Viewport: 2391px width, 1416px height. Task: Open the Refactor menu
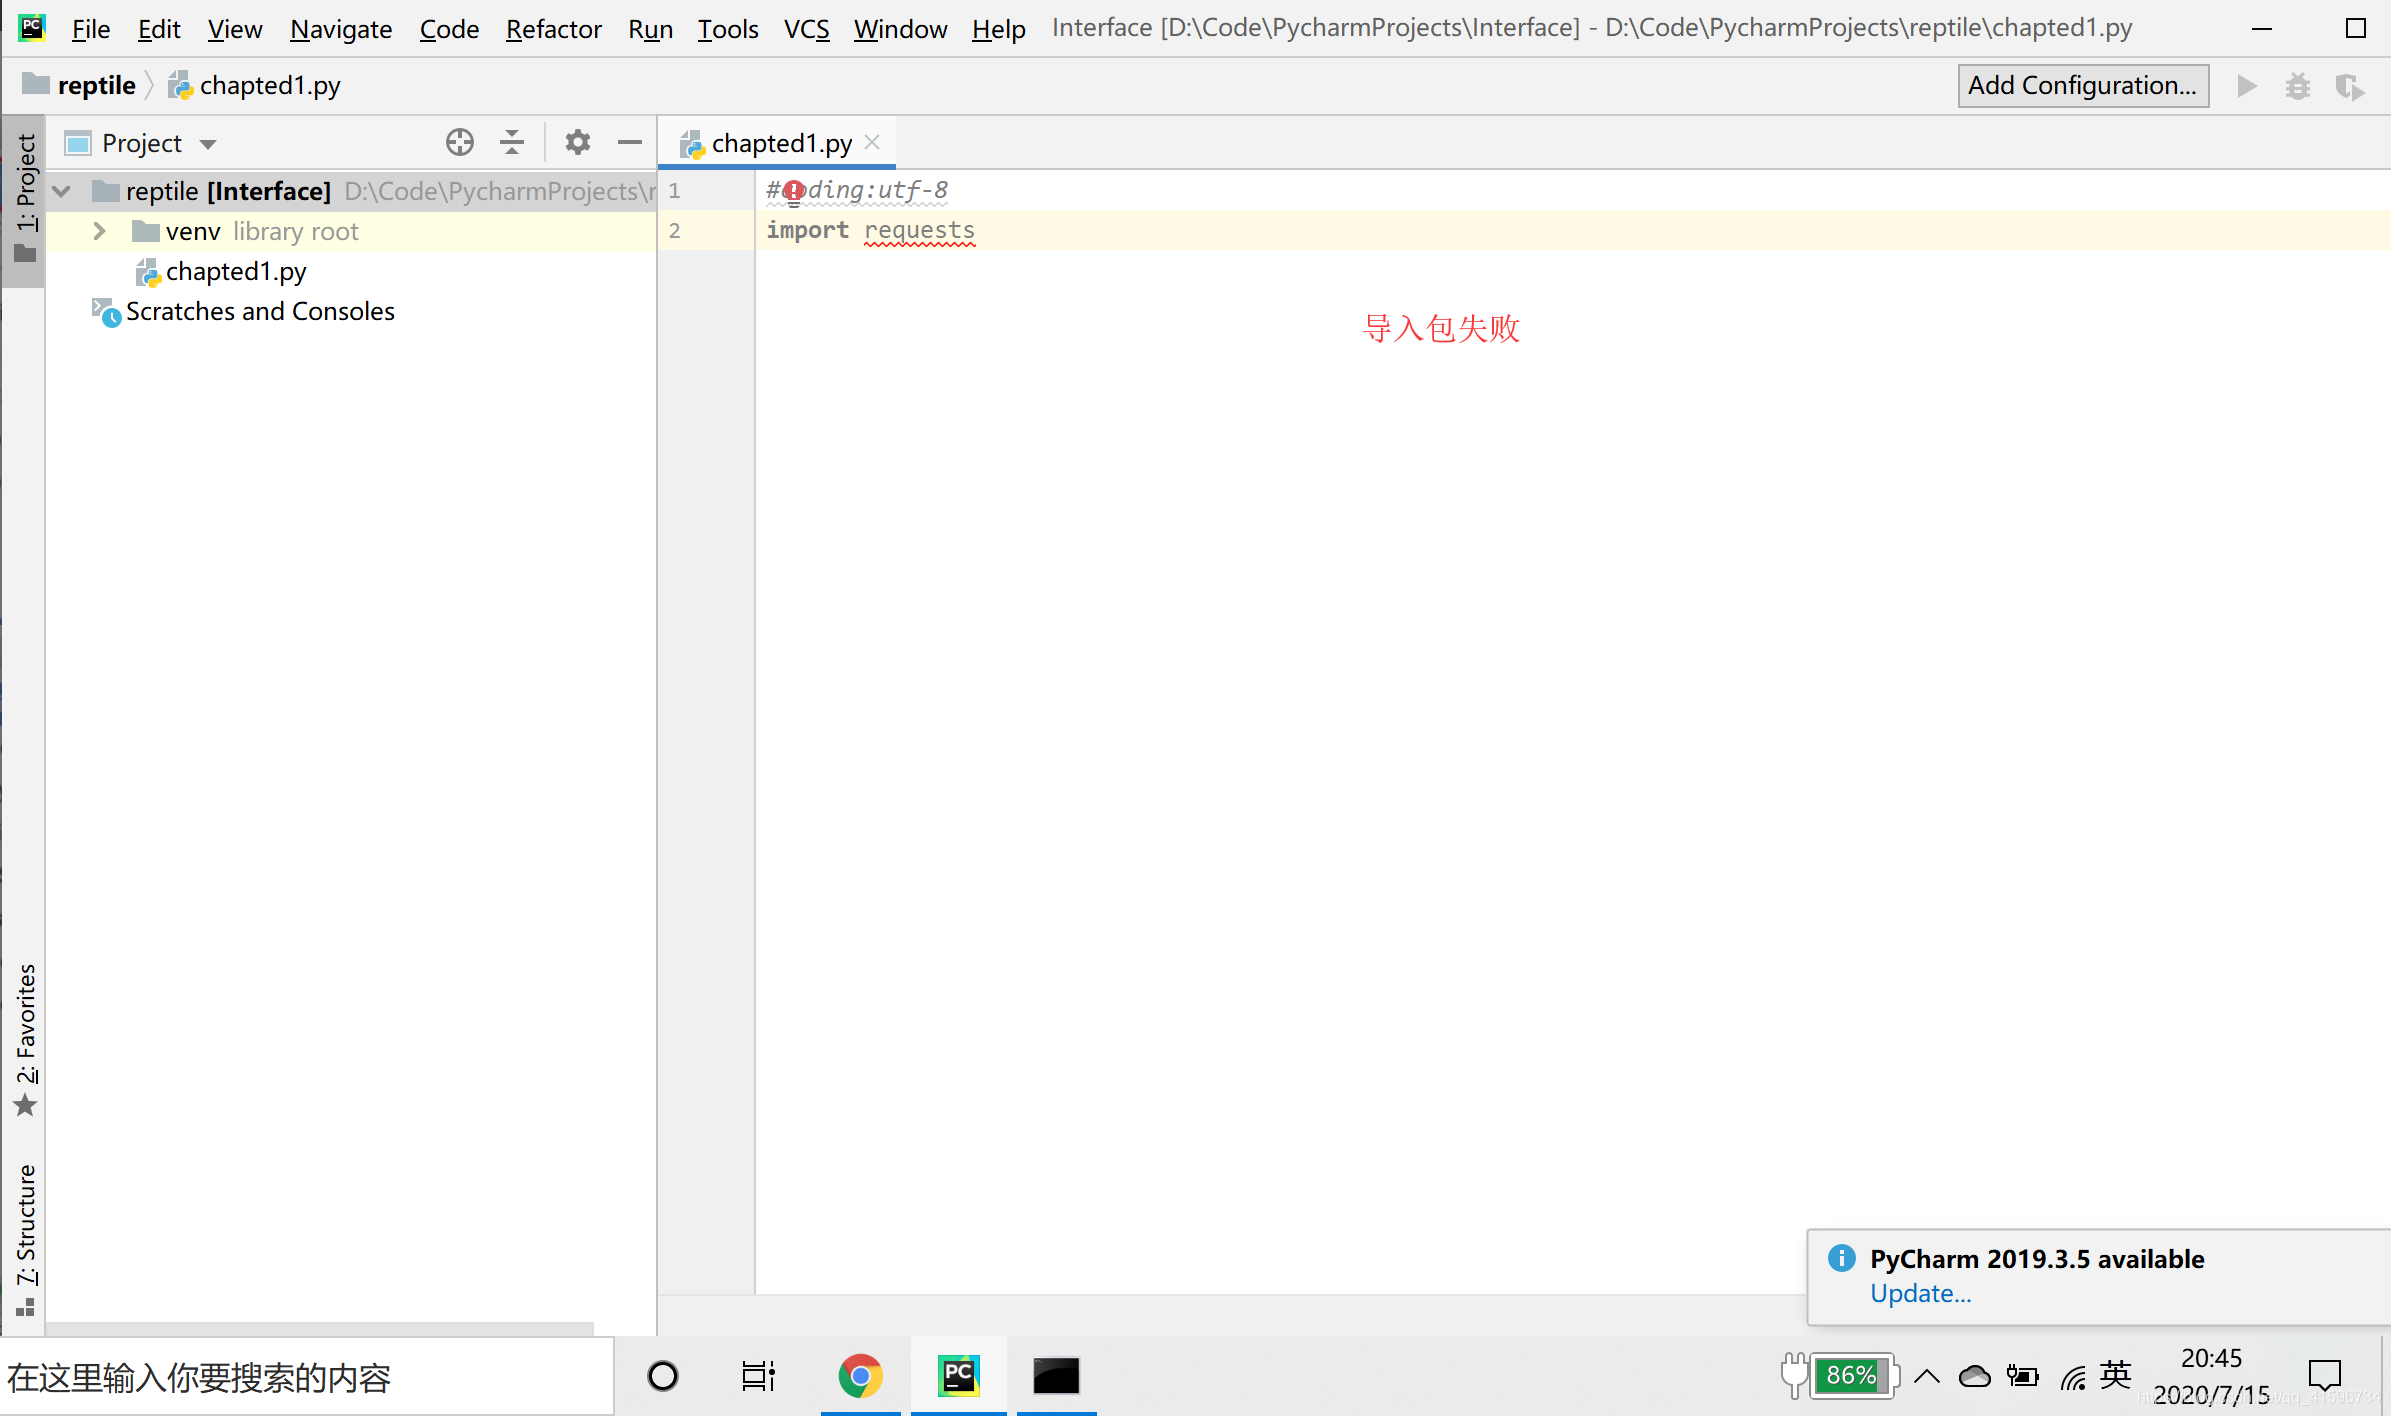tap(553, 29)
